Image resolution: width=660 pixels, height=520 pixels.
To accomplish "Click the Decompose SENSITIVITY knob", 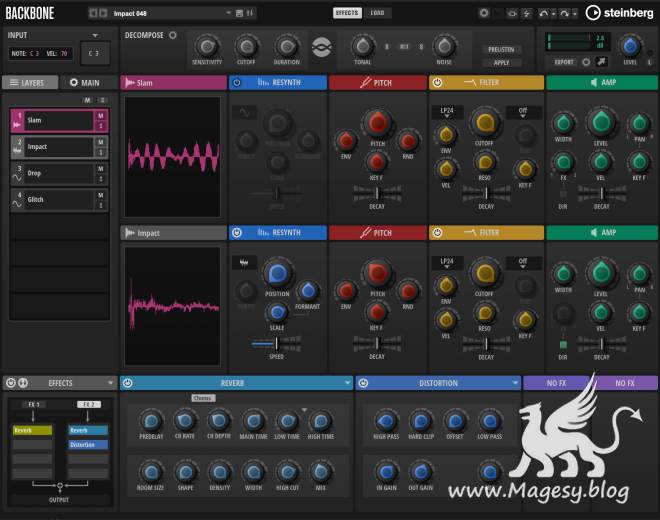I will 207,46.
